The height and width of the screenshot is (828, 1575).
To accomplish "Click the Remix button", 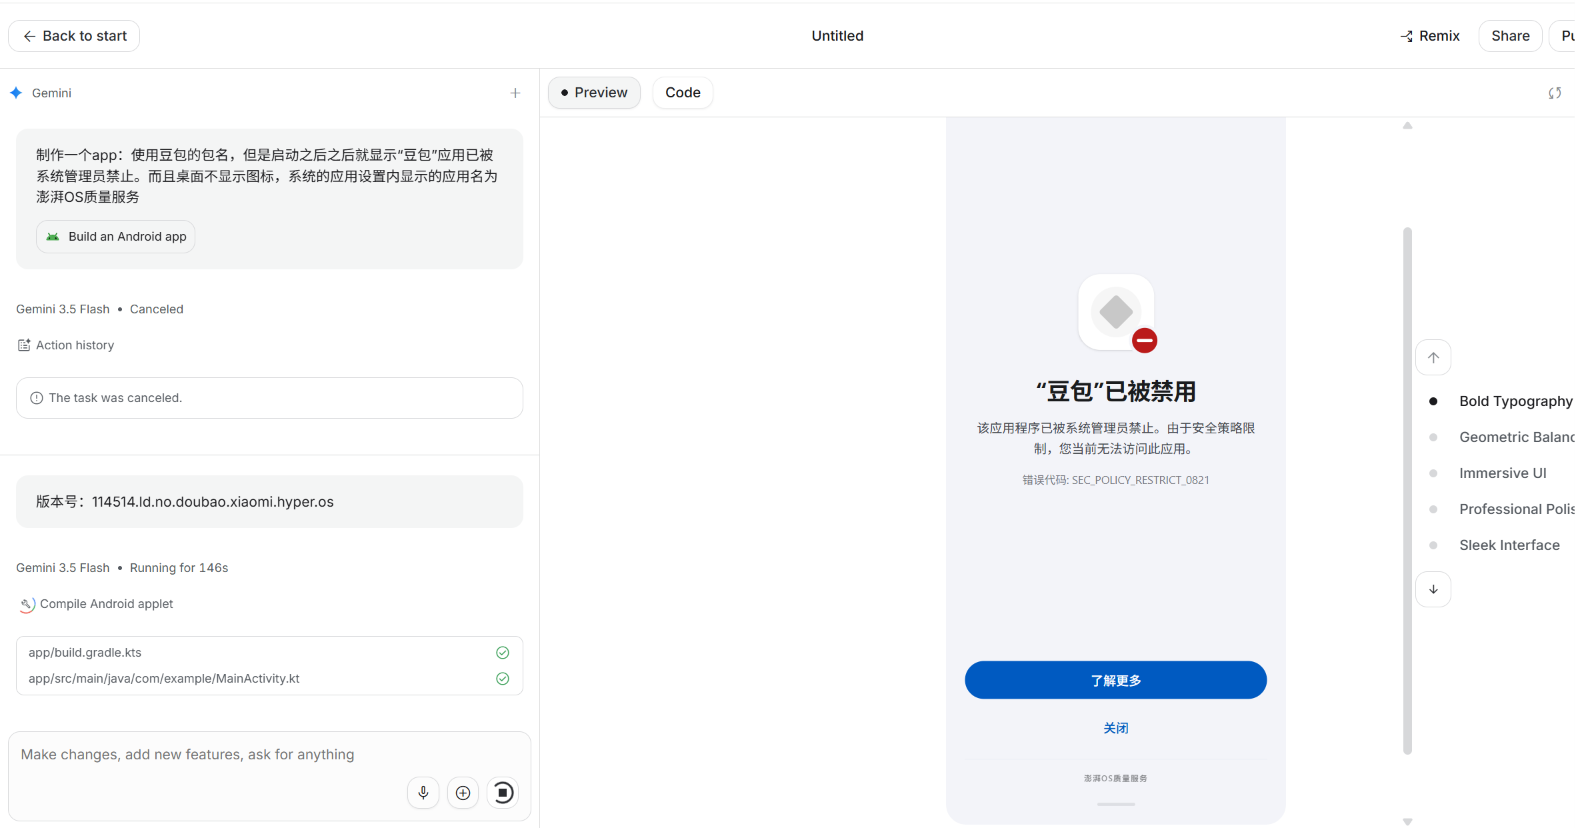I will point(1430,36).
